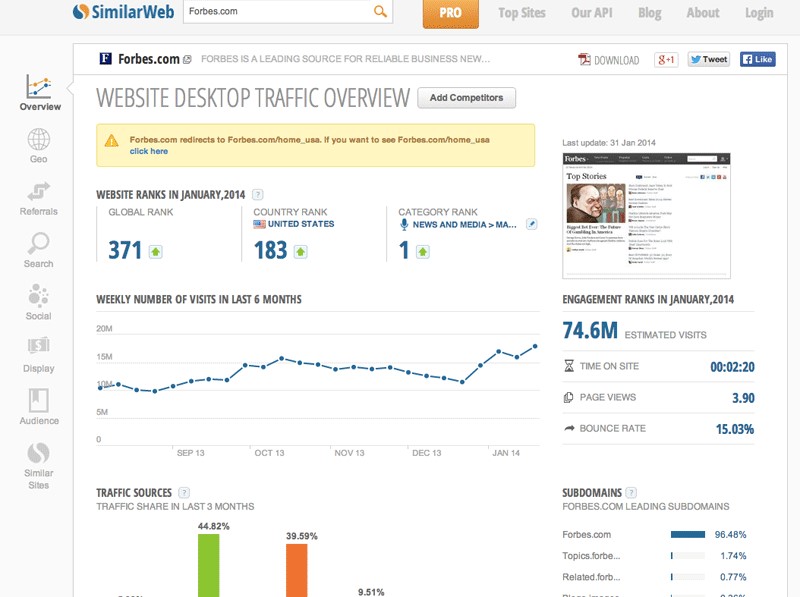Click the search magnifier icon in search box
Viewport: 800px width, 597px height.
click(x=380, y=12)
